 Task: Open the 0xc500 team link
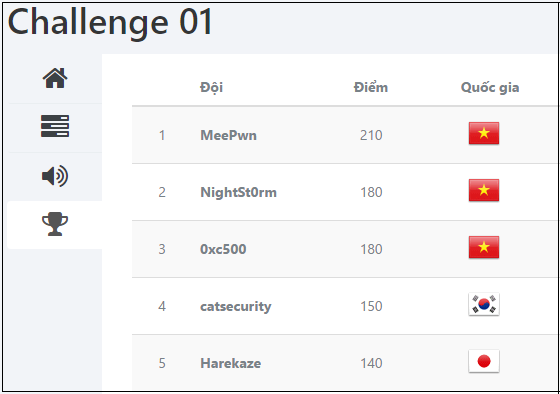coord(223,249)
